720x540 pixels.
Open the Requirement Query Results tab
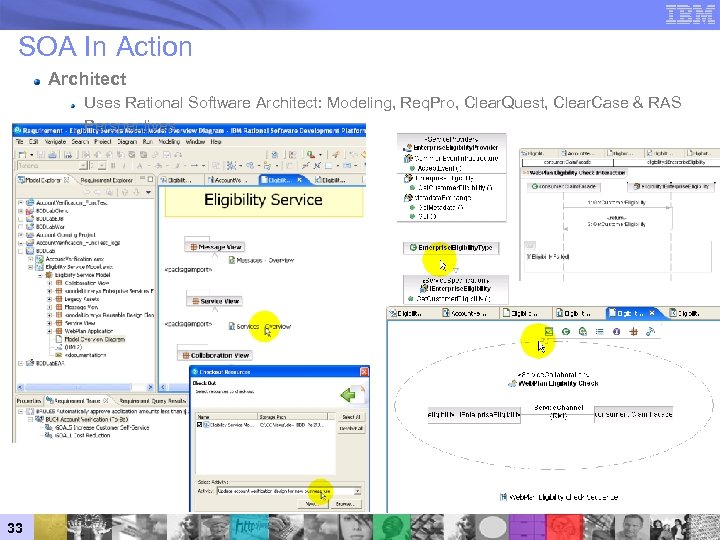pyautogui.click(x=152, y=401)
